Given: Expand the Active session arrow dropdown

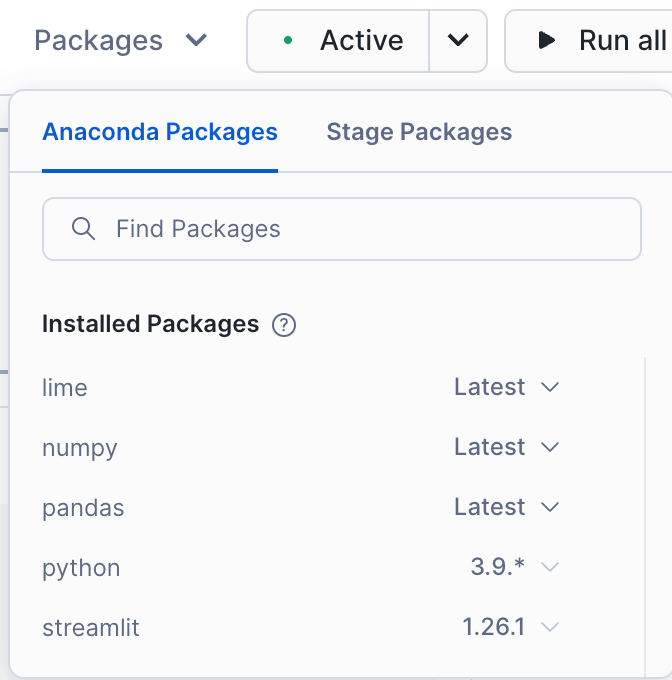Looking at the screenshot, I should (x=458, y=41).
